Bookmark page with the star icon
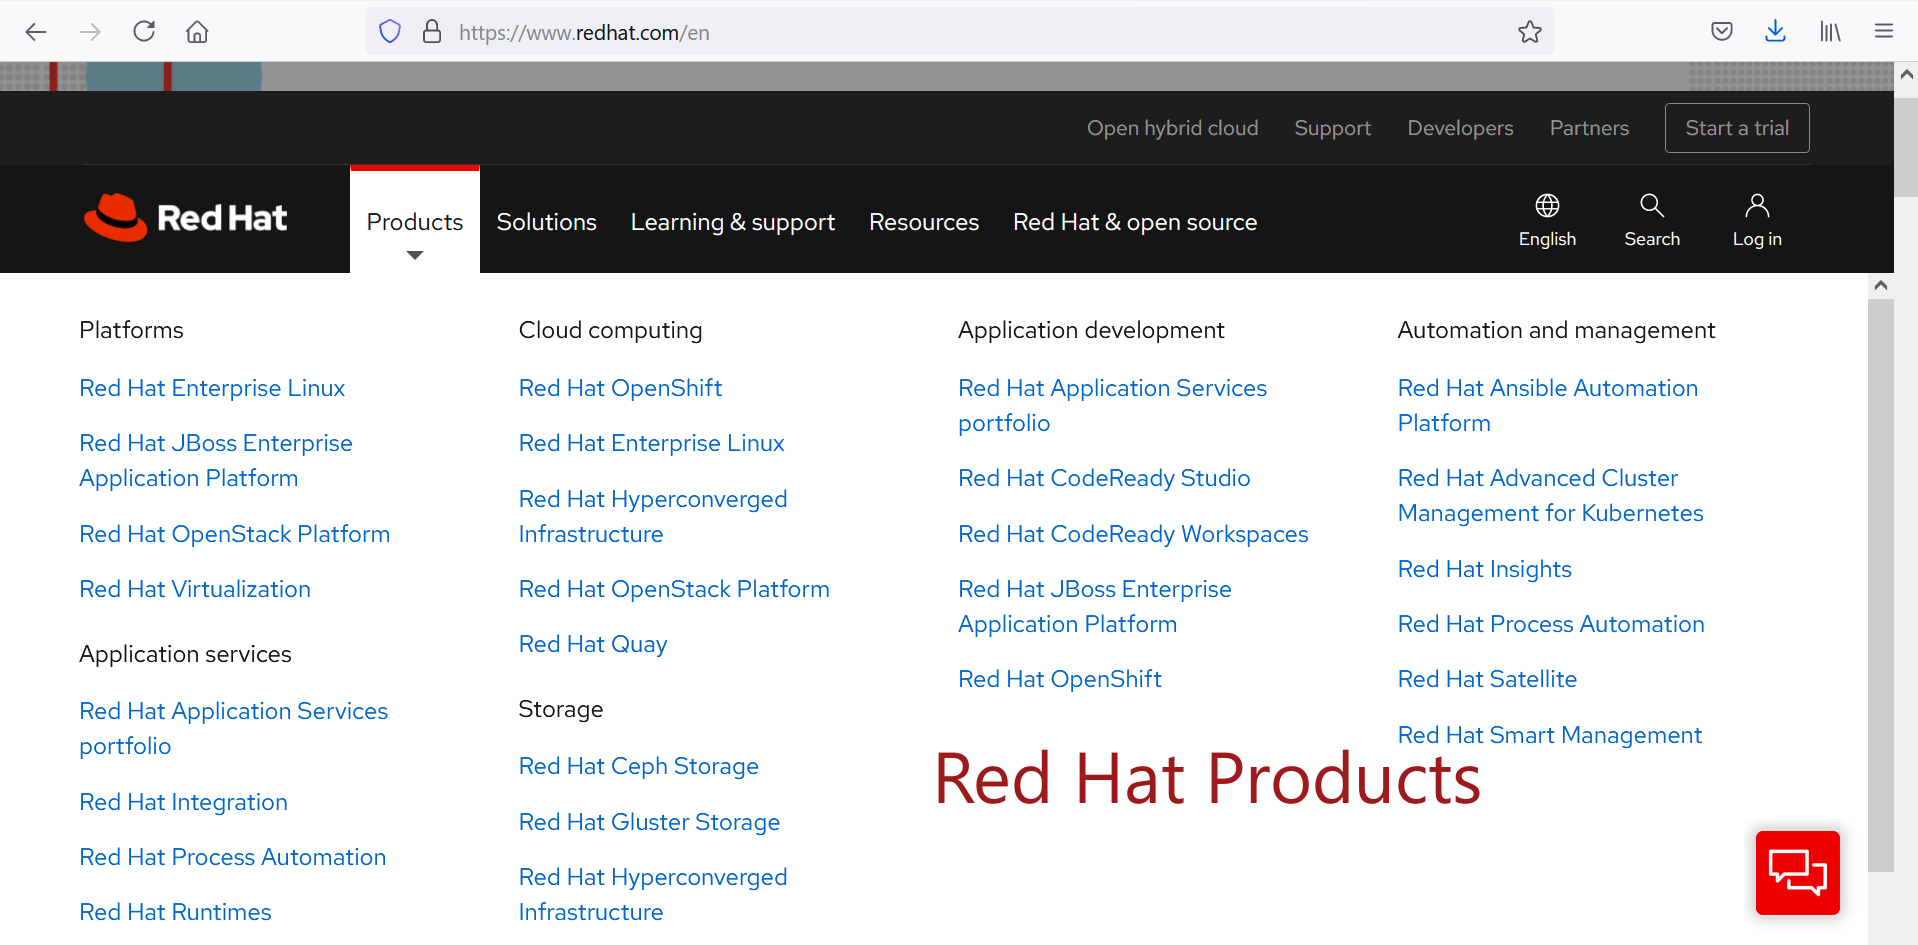The image size is (1918, 945). coord(1529,32)
